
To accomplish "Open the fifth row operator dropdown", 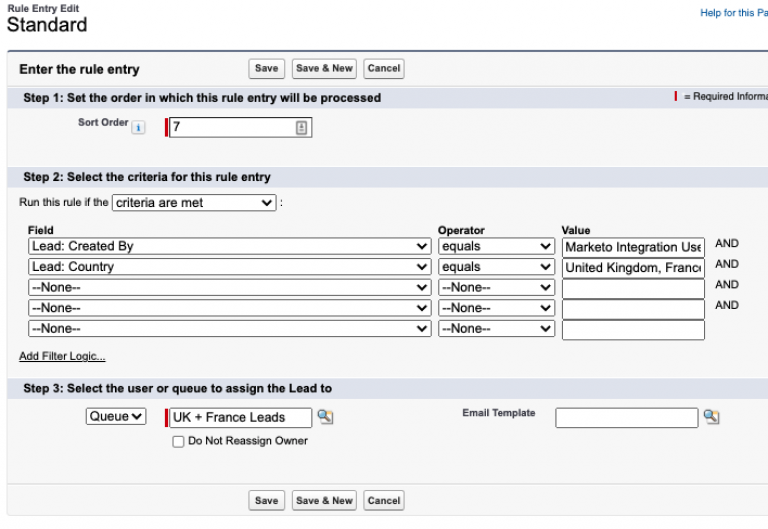I will click(496, 329).
